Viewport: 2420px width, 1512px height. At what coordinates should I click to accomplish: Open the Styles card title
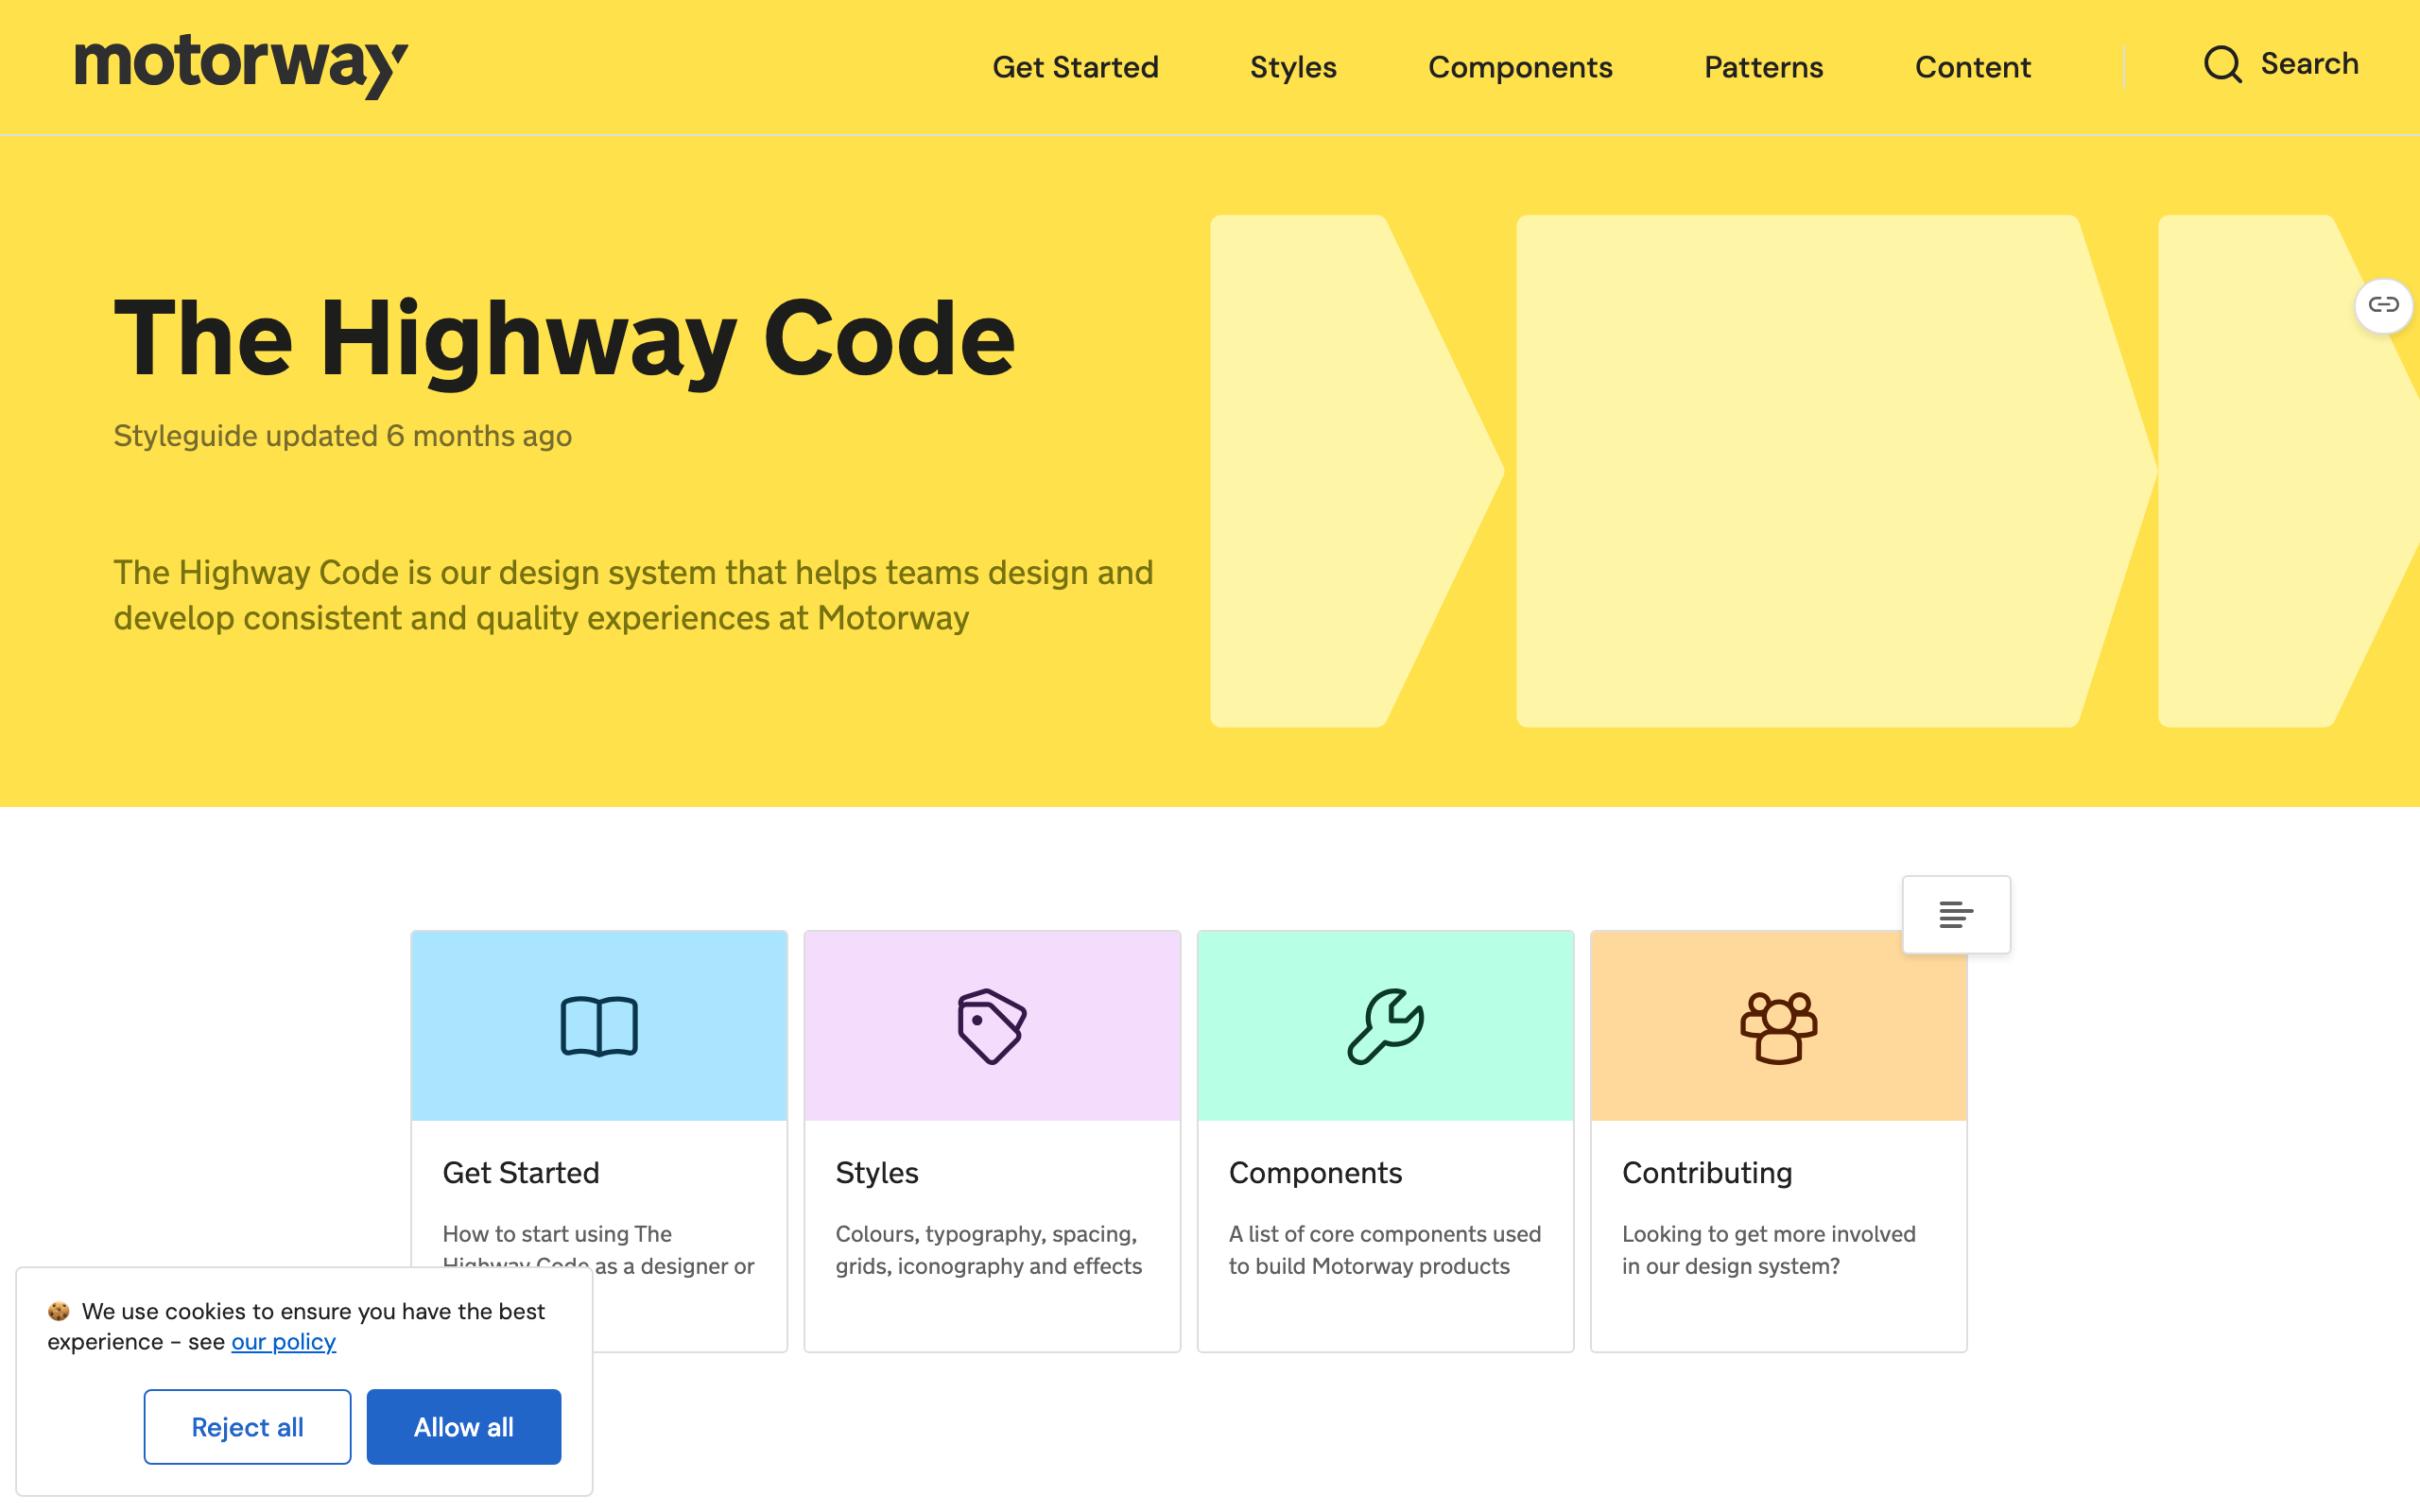click(877, 1173)
